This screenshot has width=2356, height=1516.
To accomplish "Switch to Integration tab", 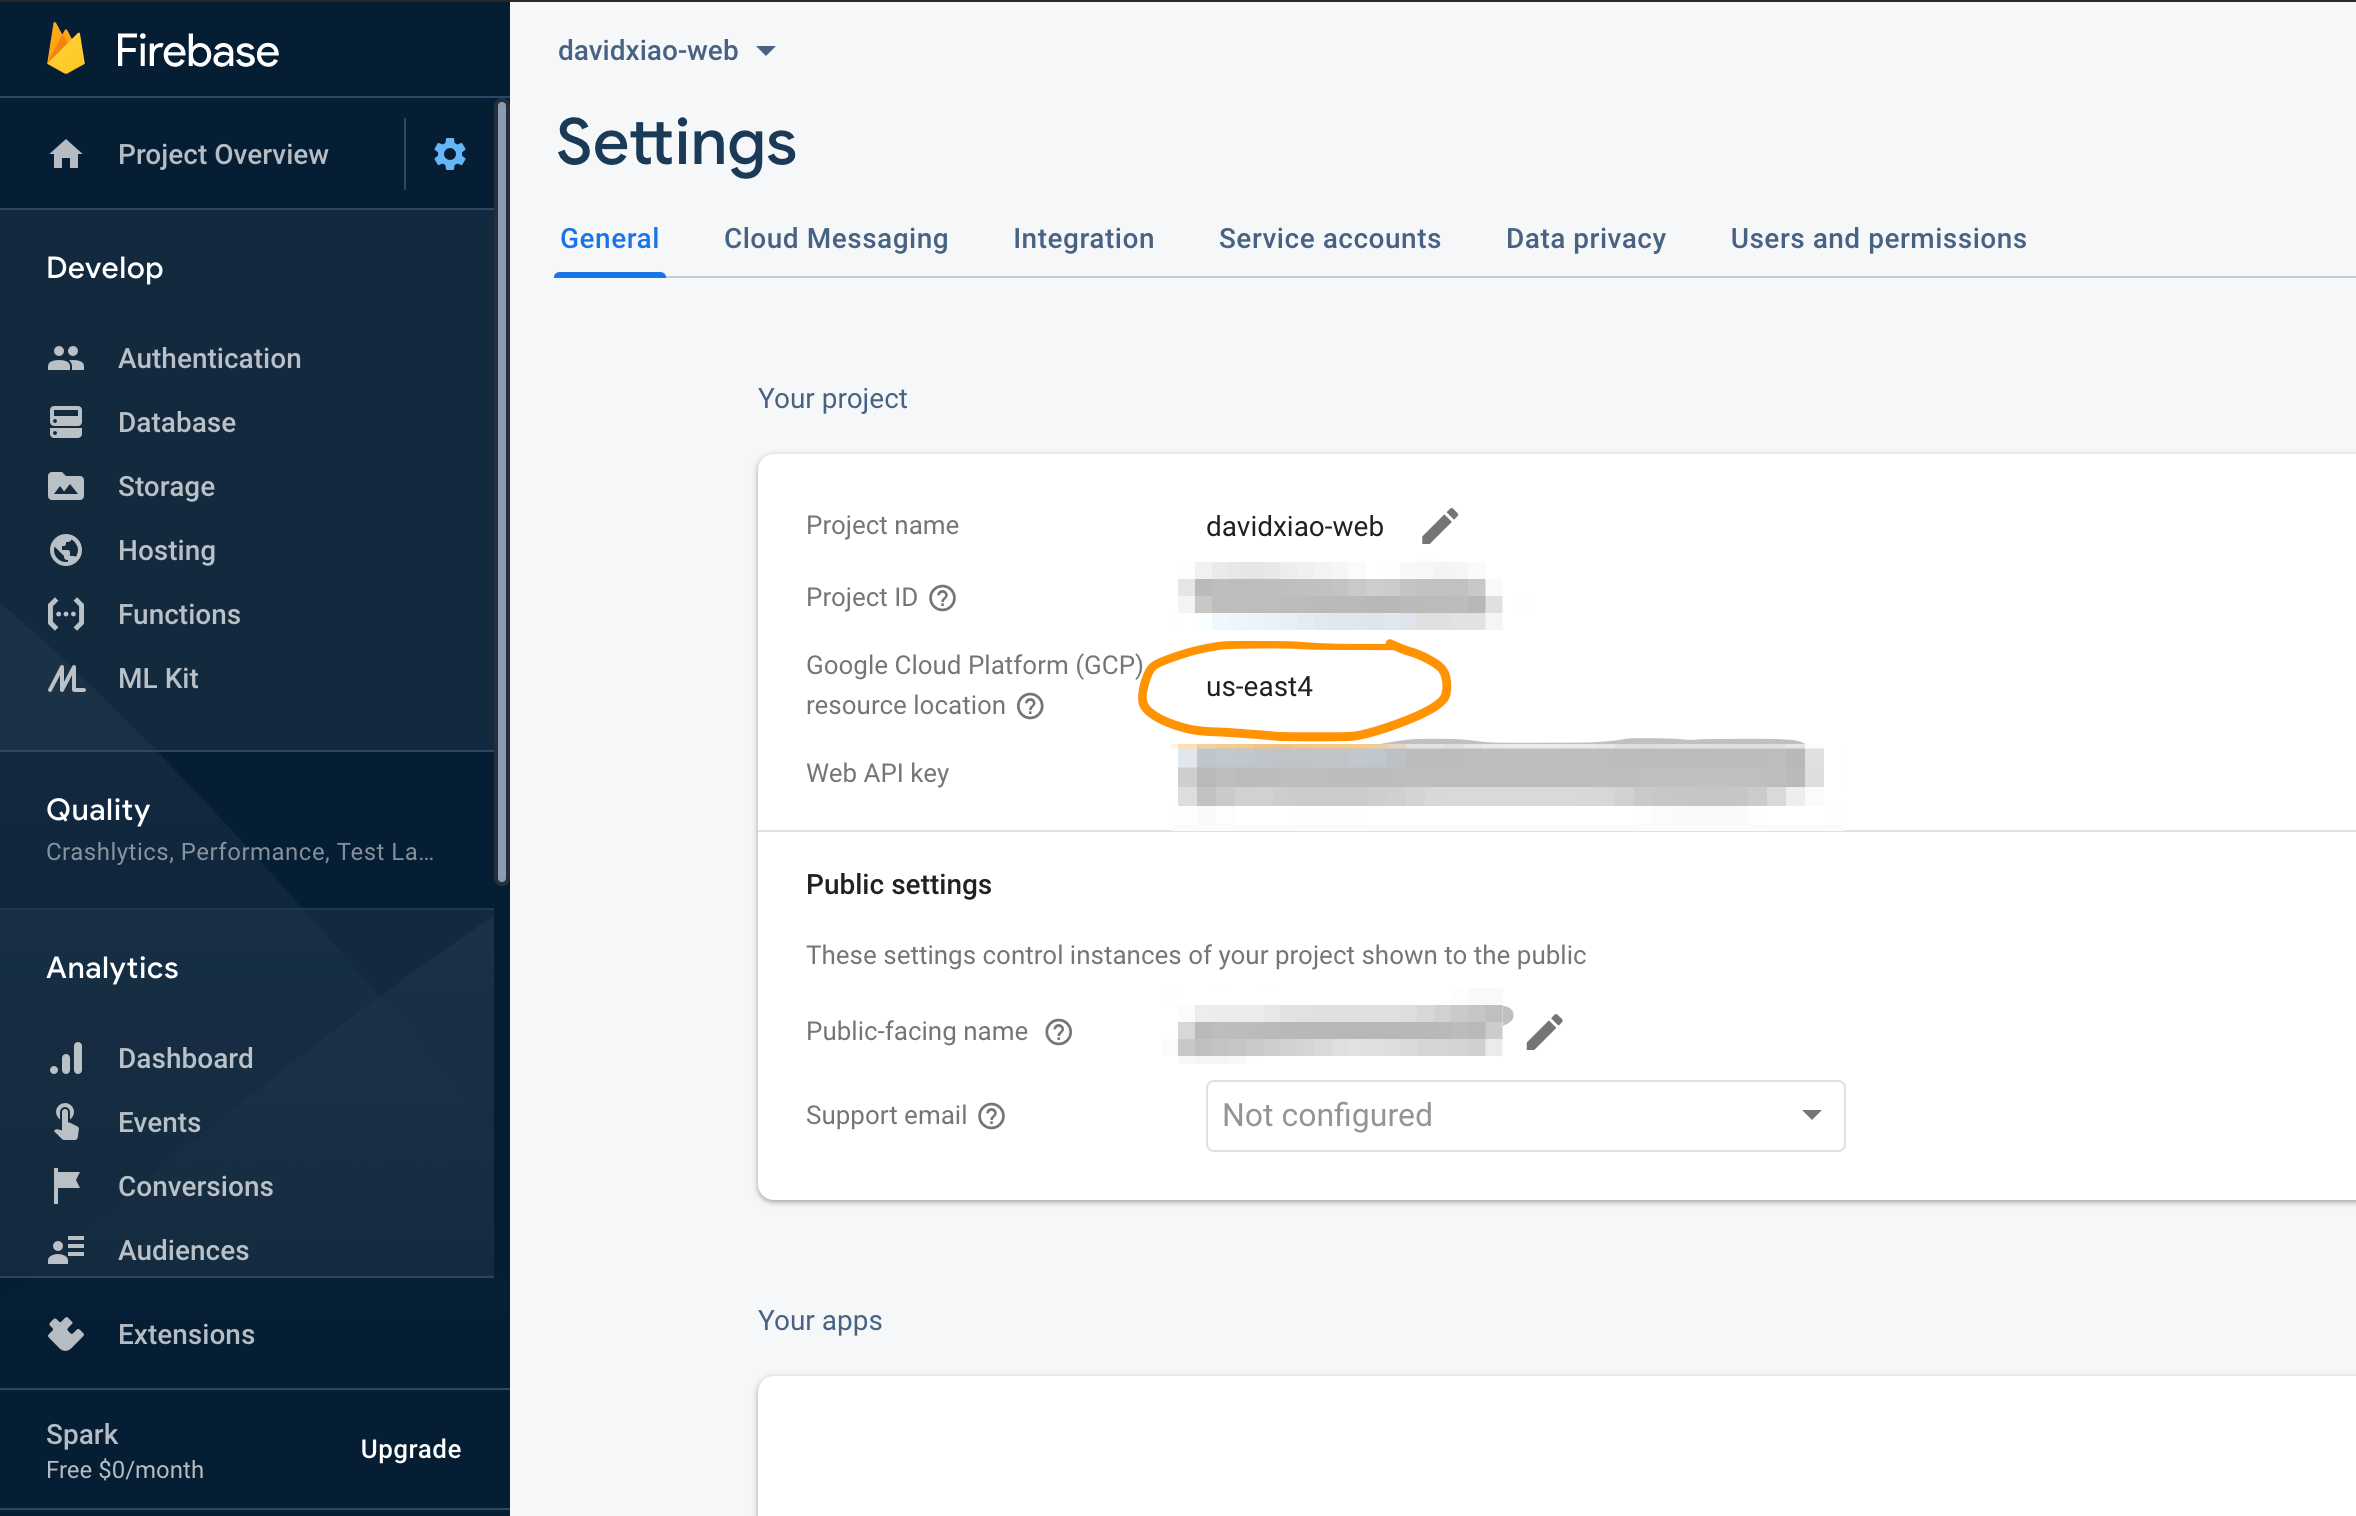I will coord(1083,239).
